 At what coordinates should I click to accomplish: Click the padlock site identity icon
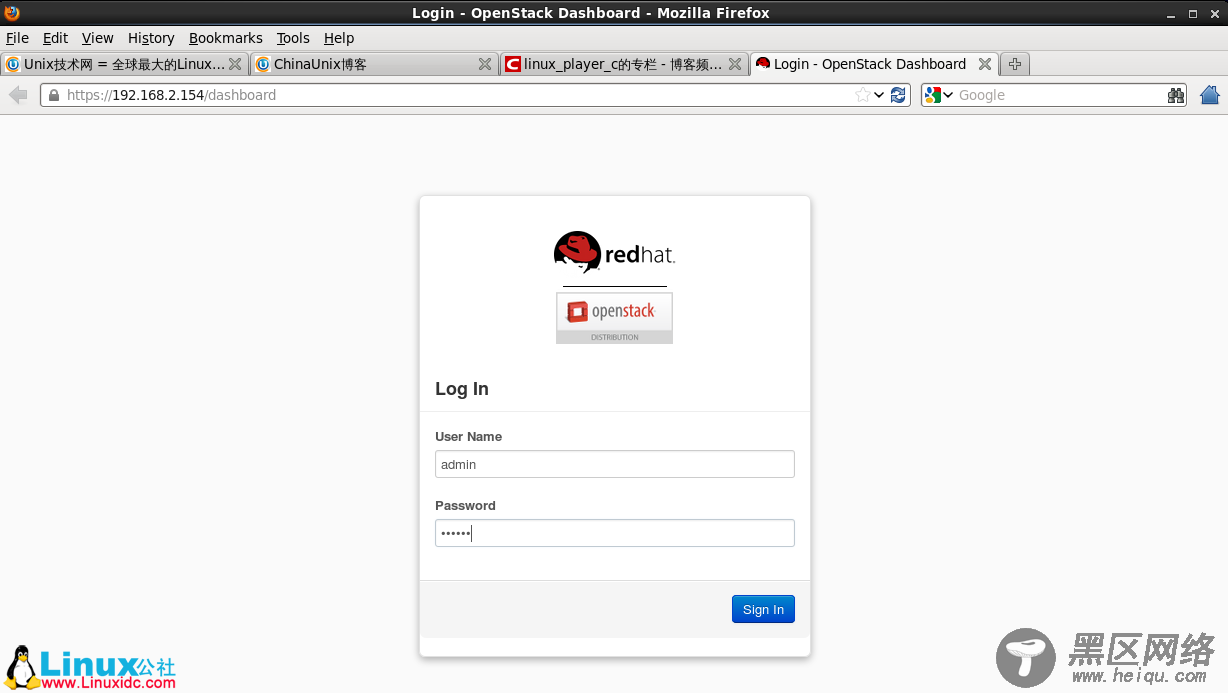[x=53, y=95]
